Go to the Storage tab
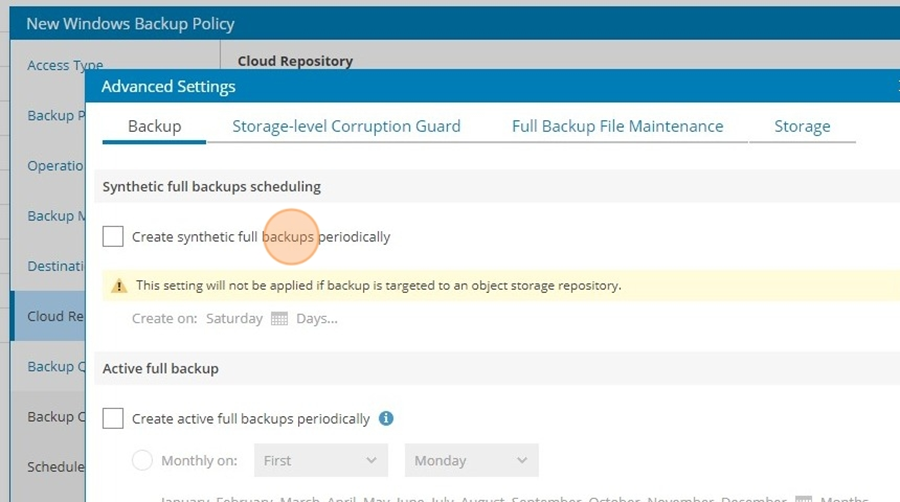The width and height of the screenshot is (900, 502). click(802, 126)
